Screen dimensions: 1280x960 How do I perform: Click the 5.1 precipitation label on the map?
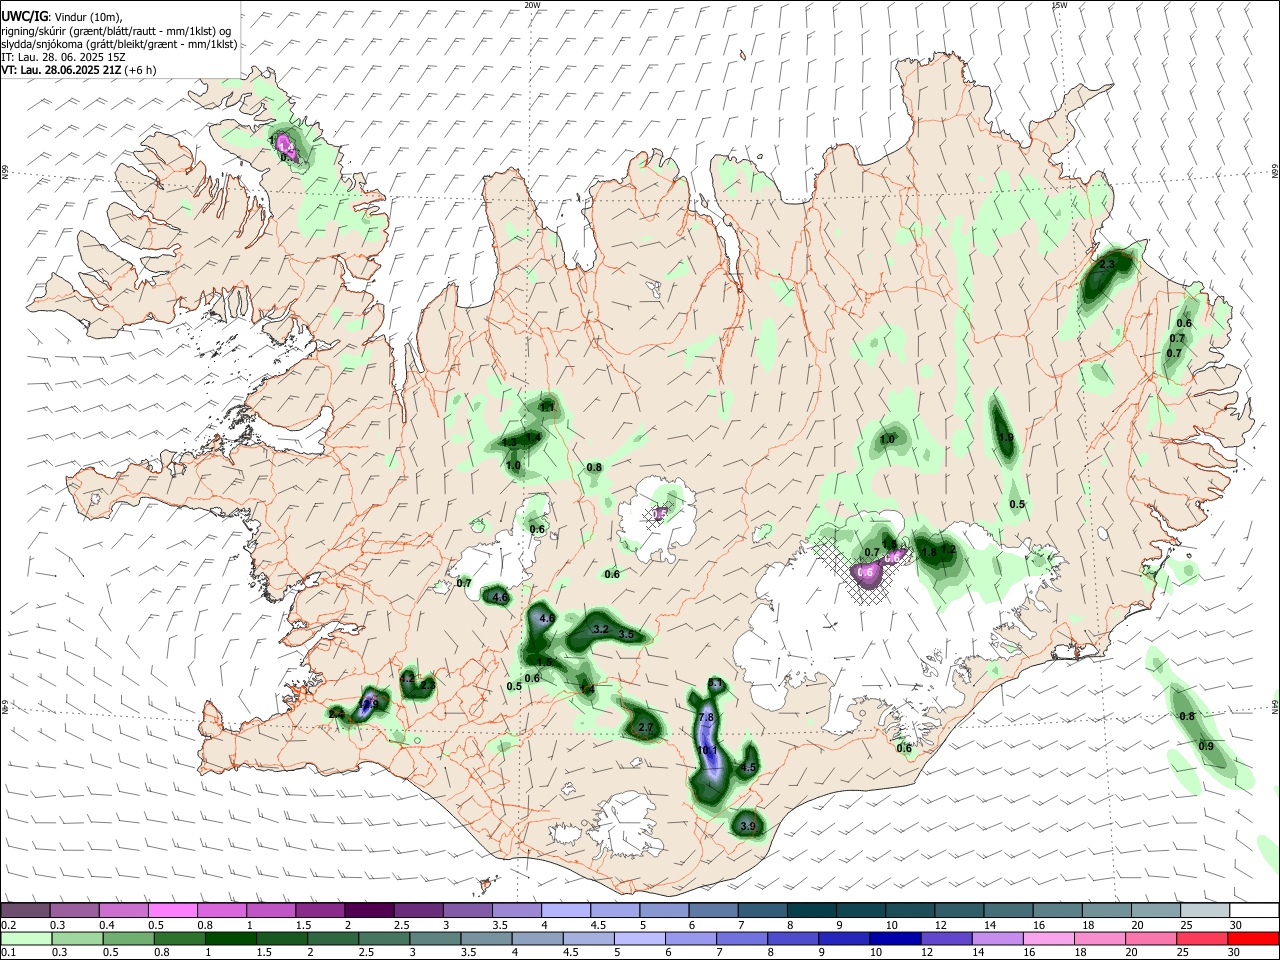point(715,684)
